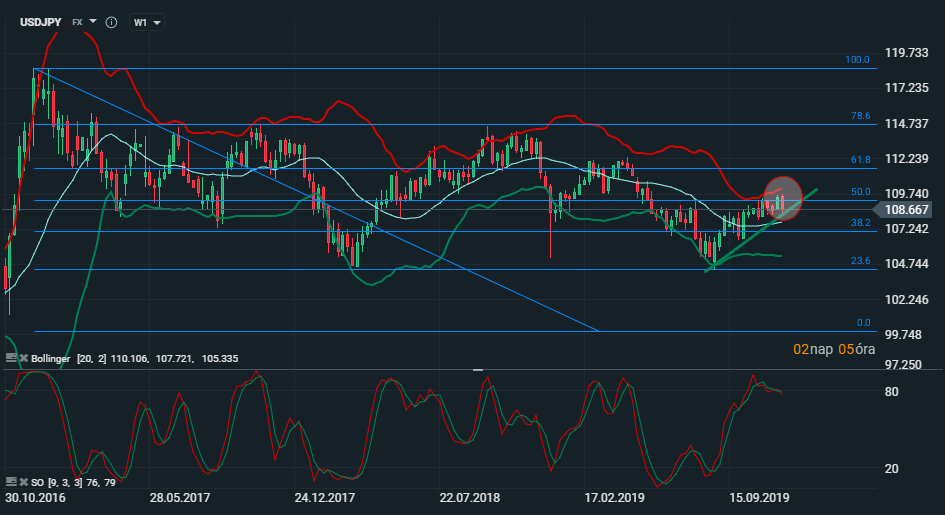
Task: Click the SO indicator label
Action: click(37, 482)
